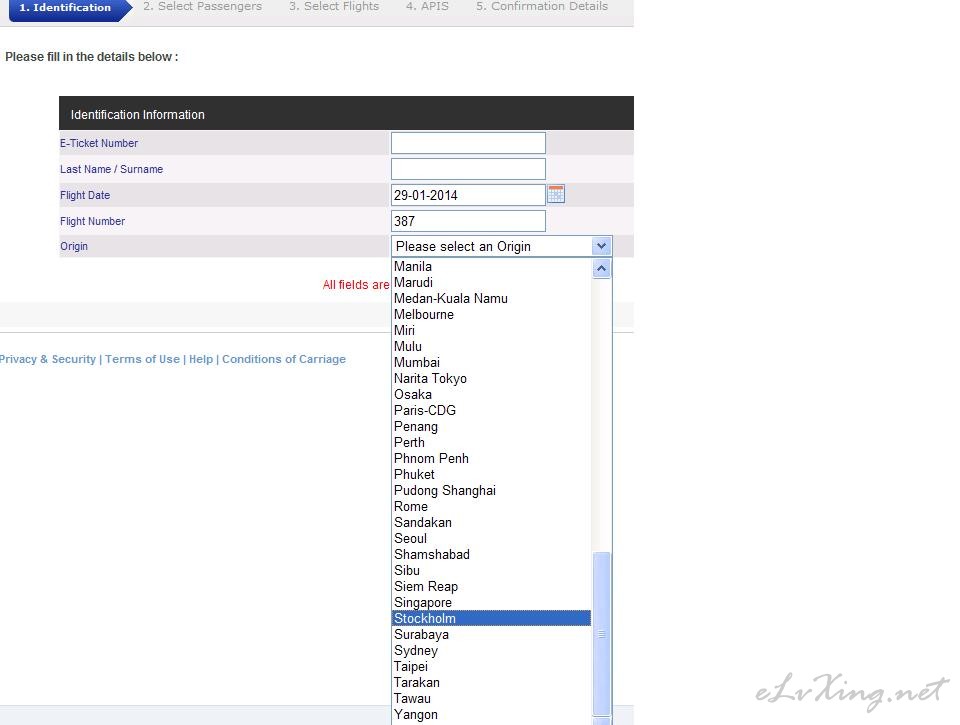The image size is (960, 725).
Task: Open the Help link
Action: pos(201,359)
